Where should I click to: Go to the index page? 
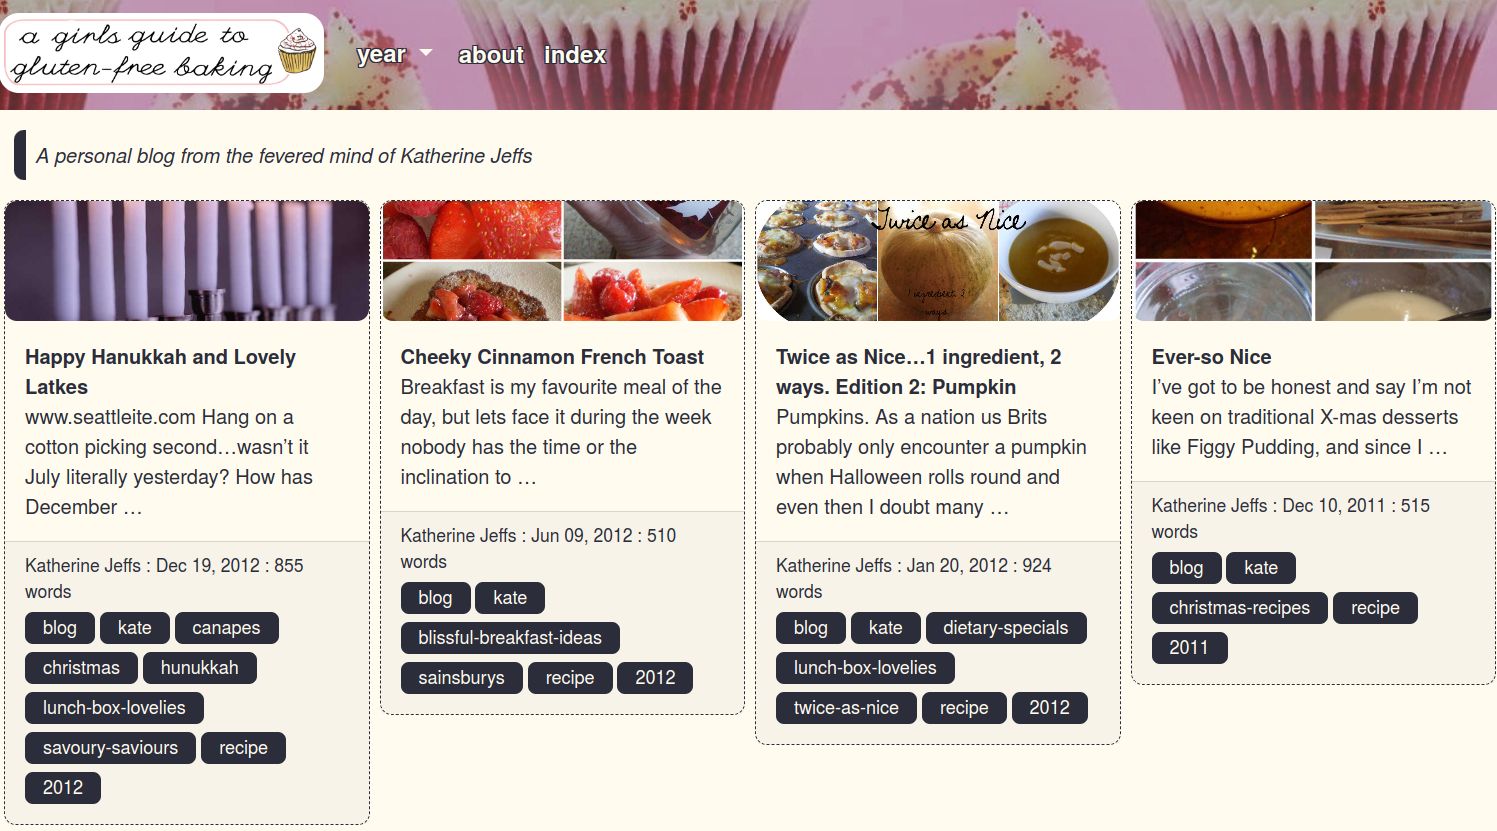click(575, 55)
